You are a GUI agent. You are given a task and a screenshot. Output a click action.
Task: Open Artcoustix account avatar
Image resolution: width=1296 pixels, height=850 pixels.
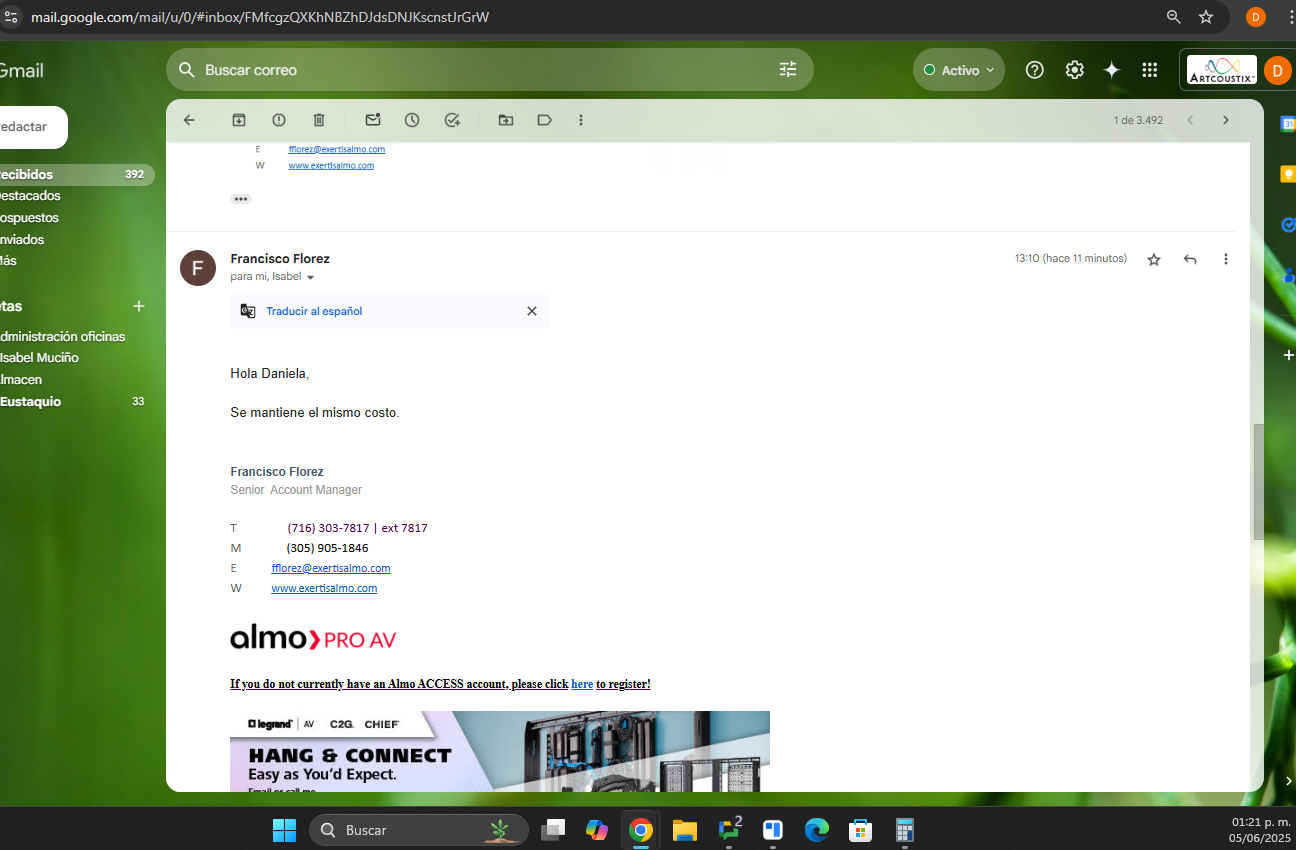click(x=1278, y=70)
